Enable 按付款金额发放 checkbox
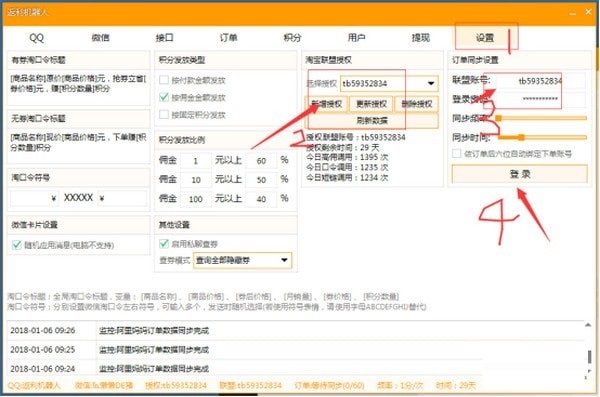This screenshot has width=600, height=397. (164, 80)
